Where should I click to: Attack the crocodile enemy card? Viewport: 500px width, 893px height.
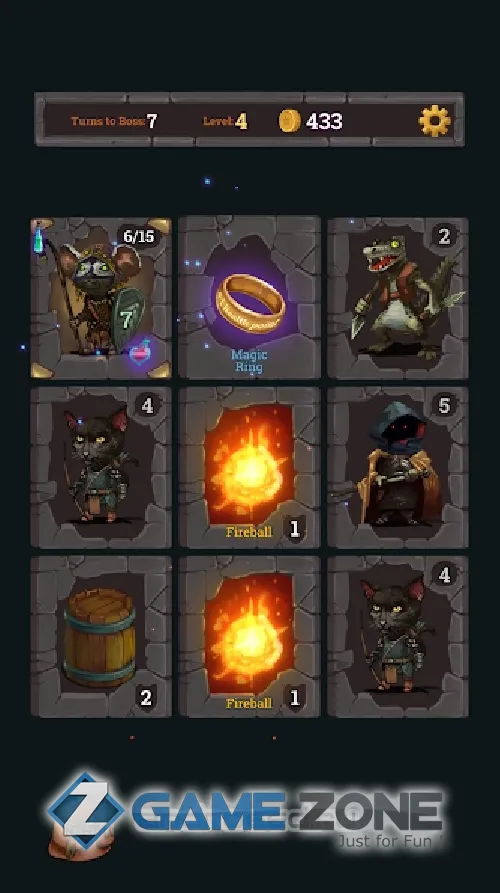click(398, 297)
